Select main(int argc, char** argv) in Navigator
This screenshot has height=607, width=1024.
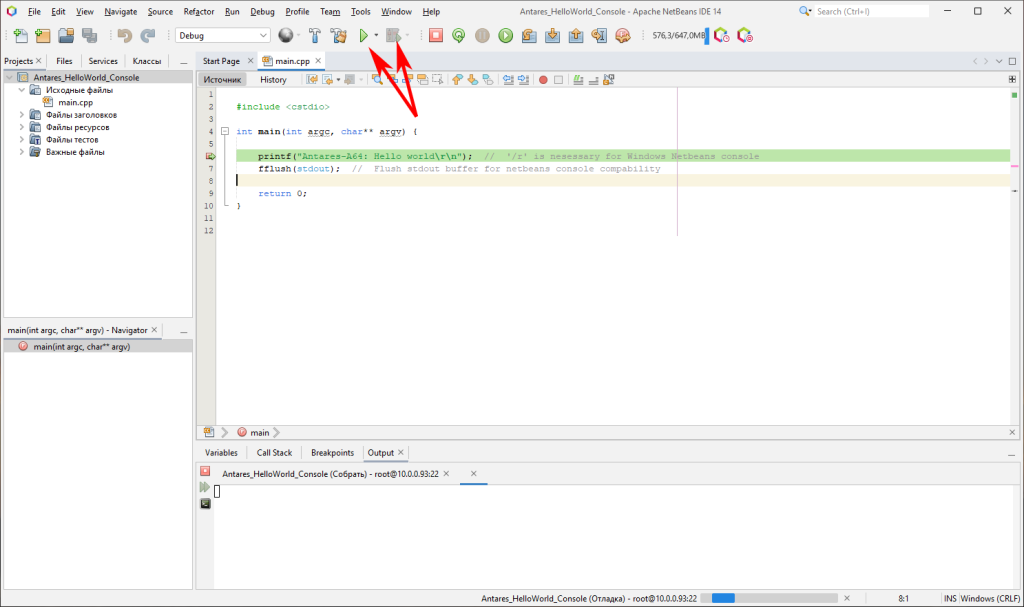(82, 347)
